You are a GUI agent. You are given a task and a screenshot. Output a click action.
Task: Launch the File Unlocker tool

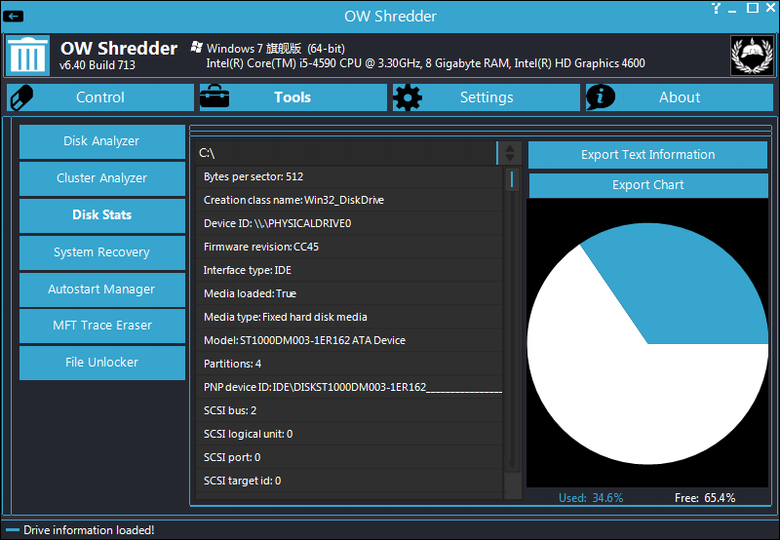102,362
